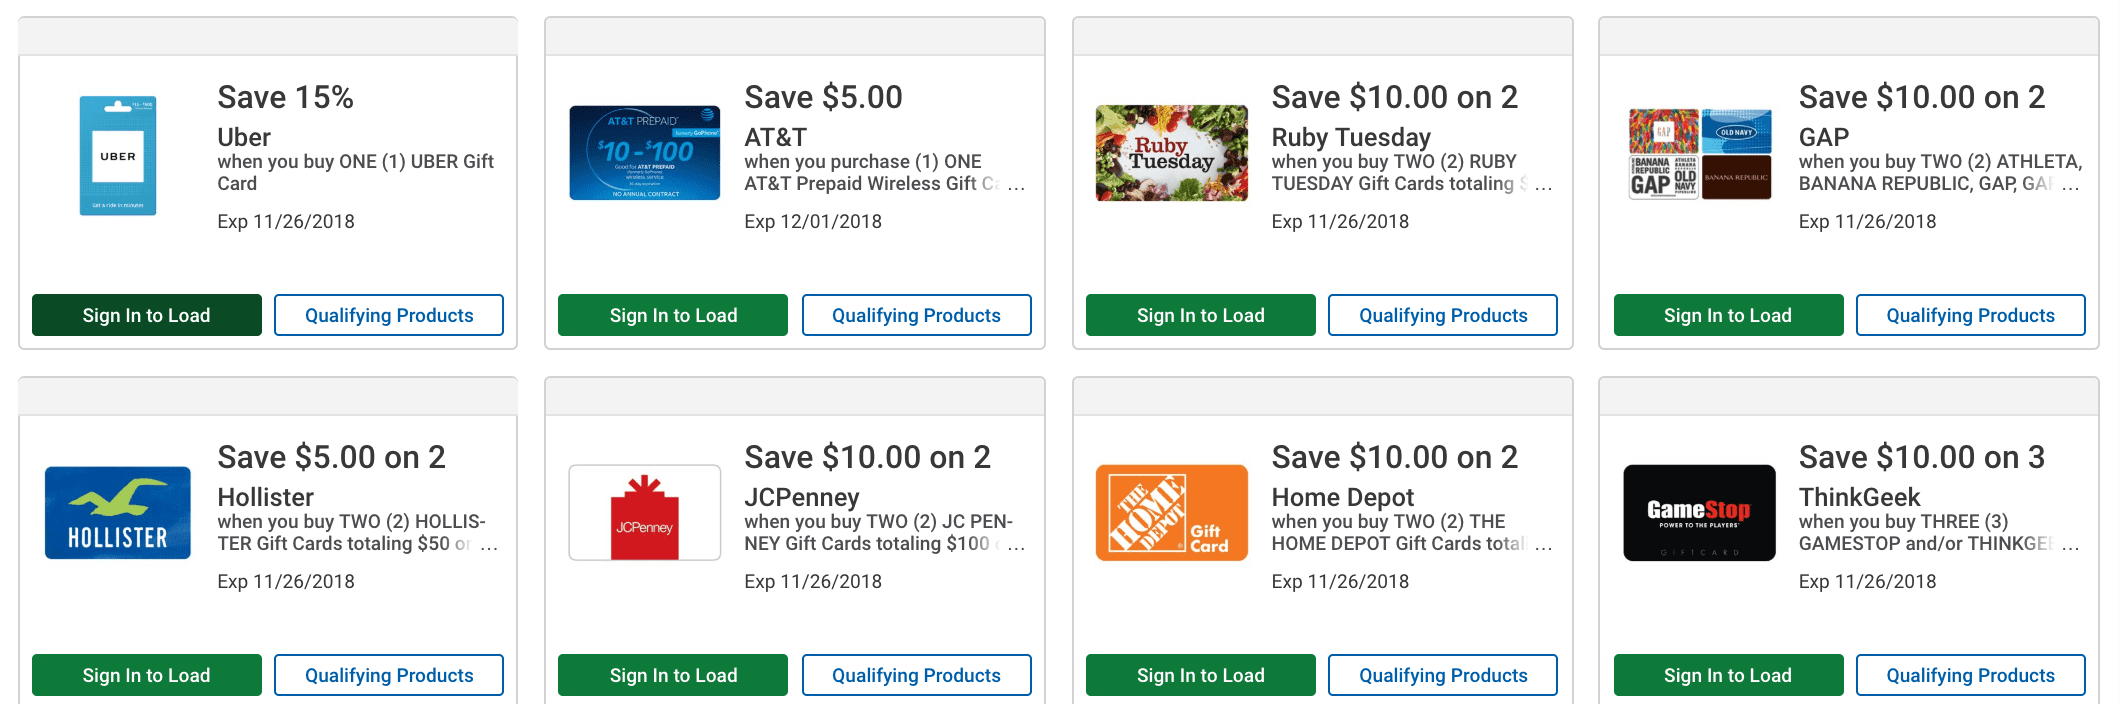Sign in to load Home Depot coupon
Screen dimensions: 2120x704
point(1201,675)
